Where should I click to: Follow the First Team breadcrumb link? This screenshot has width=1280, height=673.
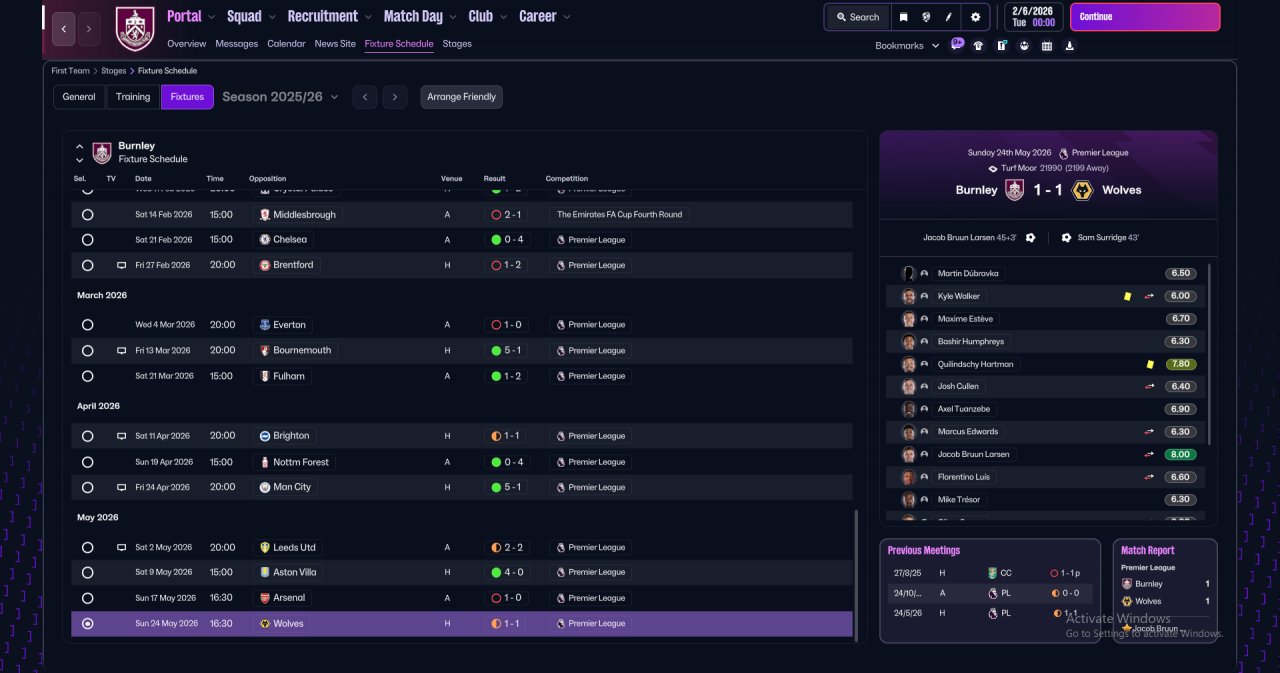tap(71, 71)
